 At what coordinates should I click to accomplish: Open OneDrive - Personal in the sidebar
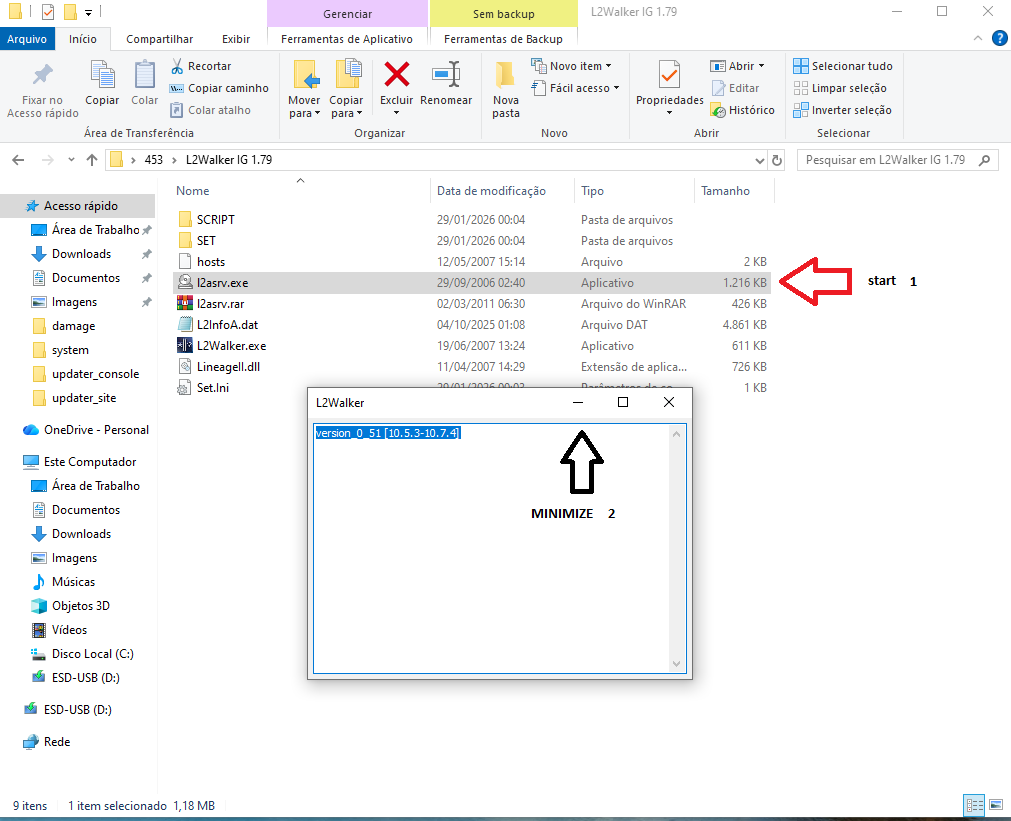(96, 430)
